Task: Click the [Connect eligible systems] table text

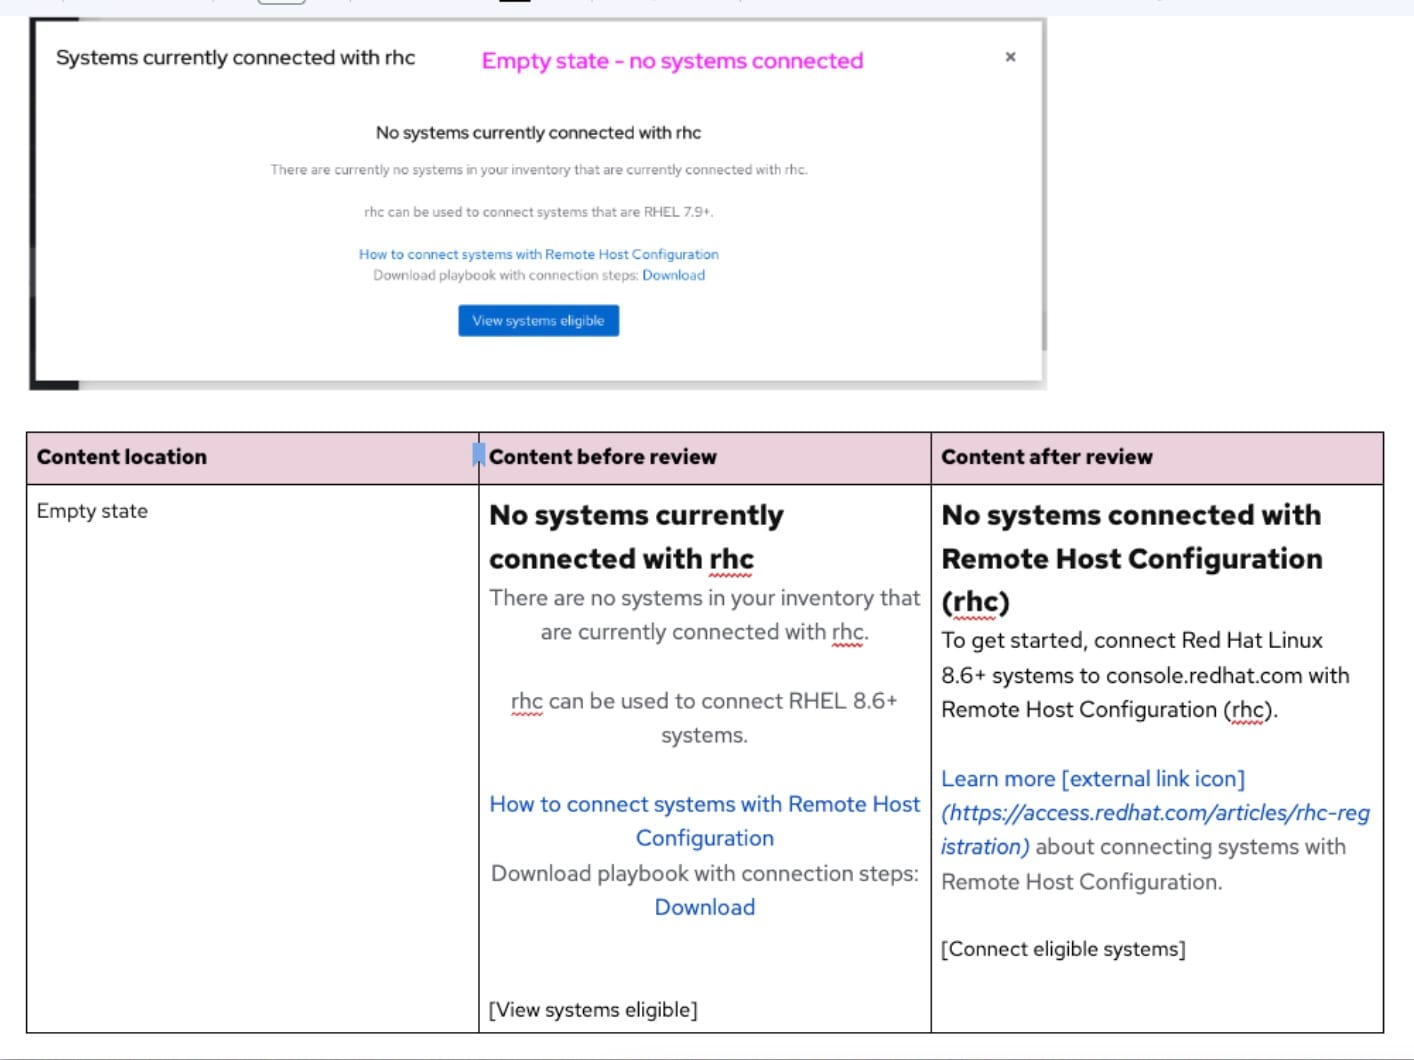Action: point(1063,949)
